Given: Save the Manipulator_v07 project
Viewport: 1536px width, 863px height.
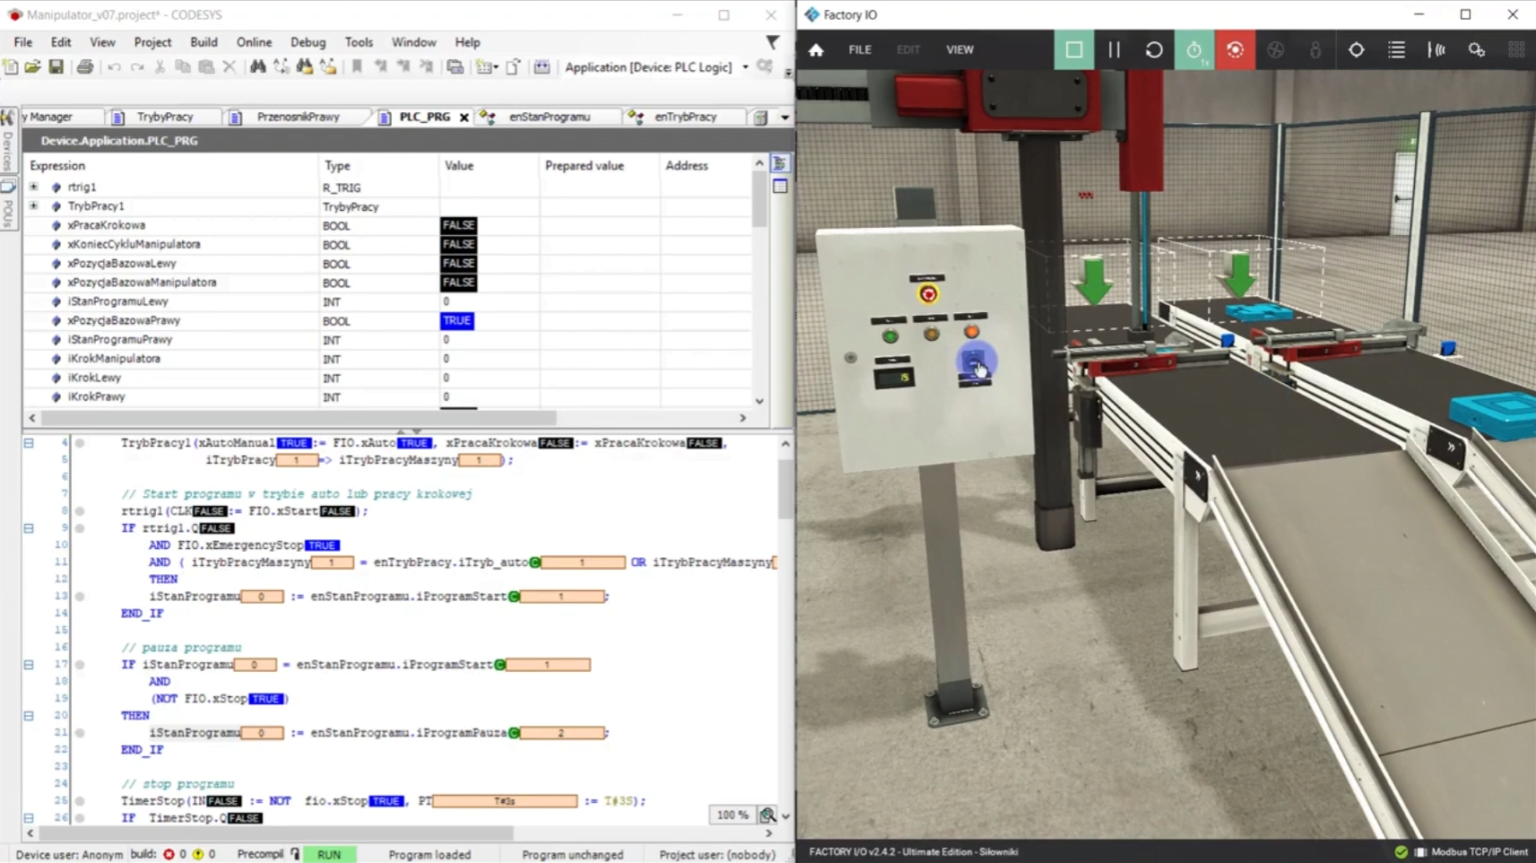Looking at the screenshot, I should (x=55, y=66).
